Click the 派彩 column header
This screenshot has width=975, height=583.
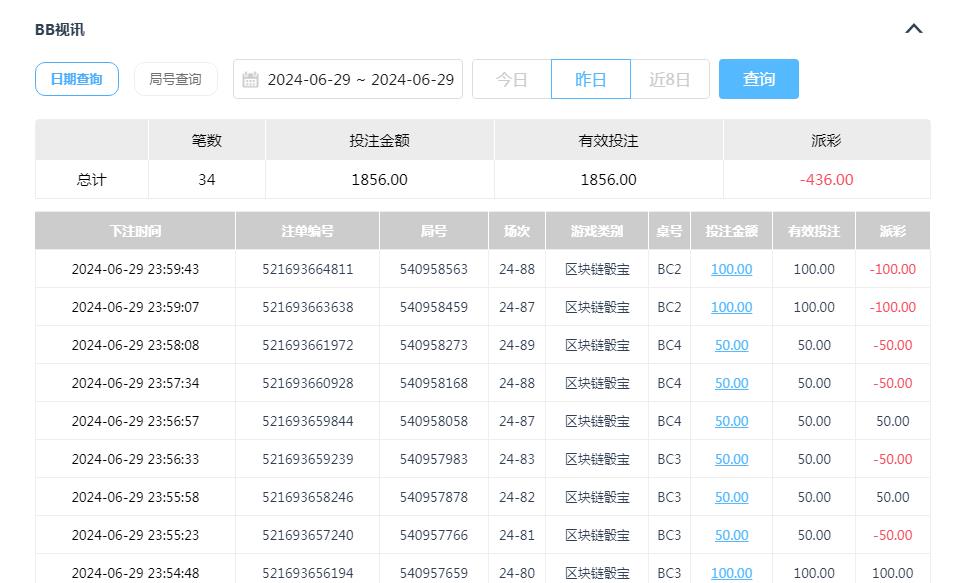pyautogui.click(x=891, y=231)
